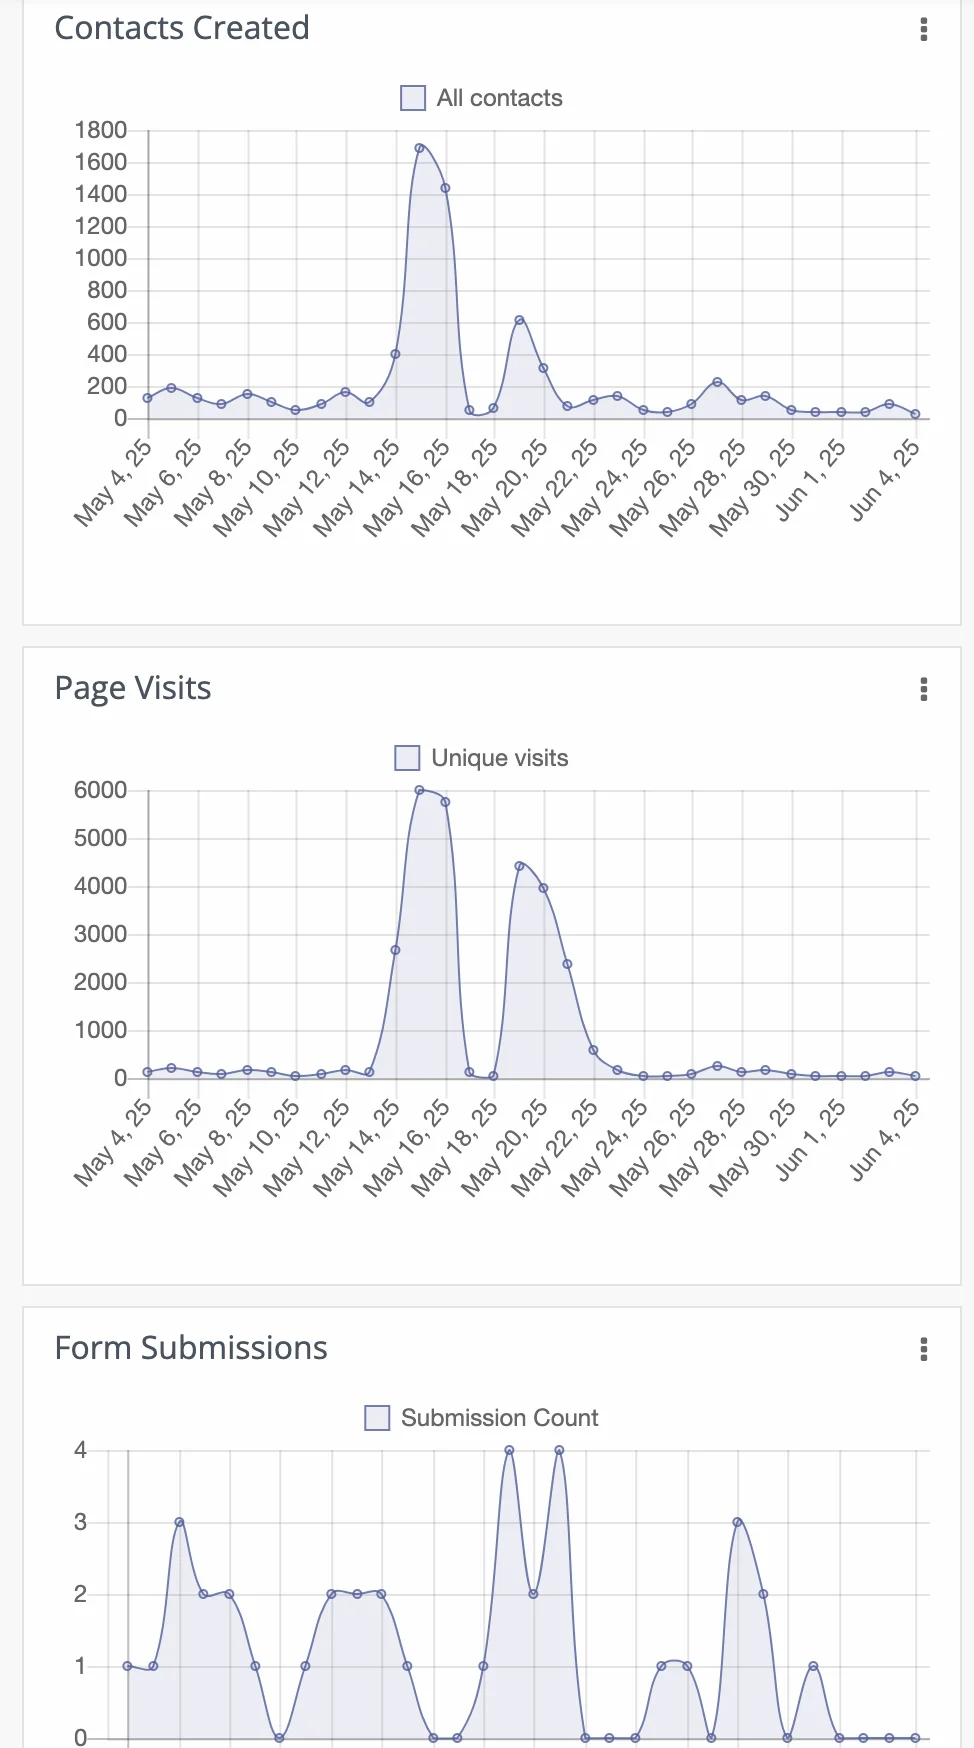Click the Form Submissions chart title
This screenshot has width=974, height=1748.
pyautogui.click(x=191, y=1348)
